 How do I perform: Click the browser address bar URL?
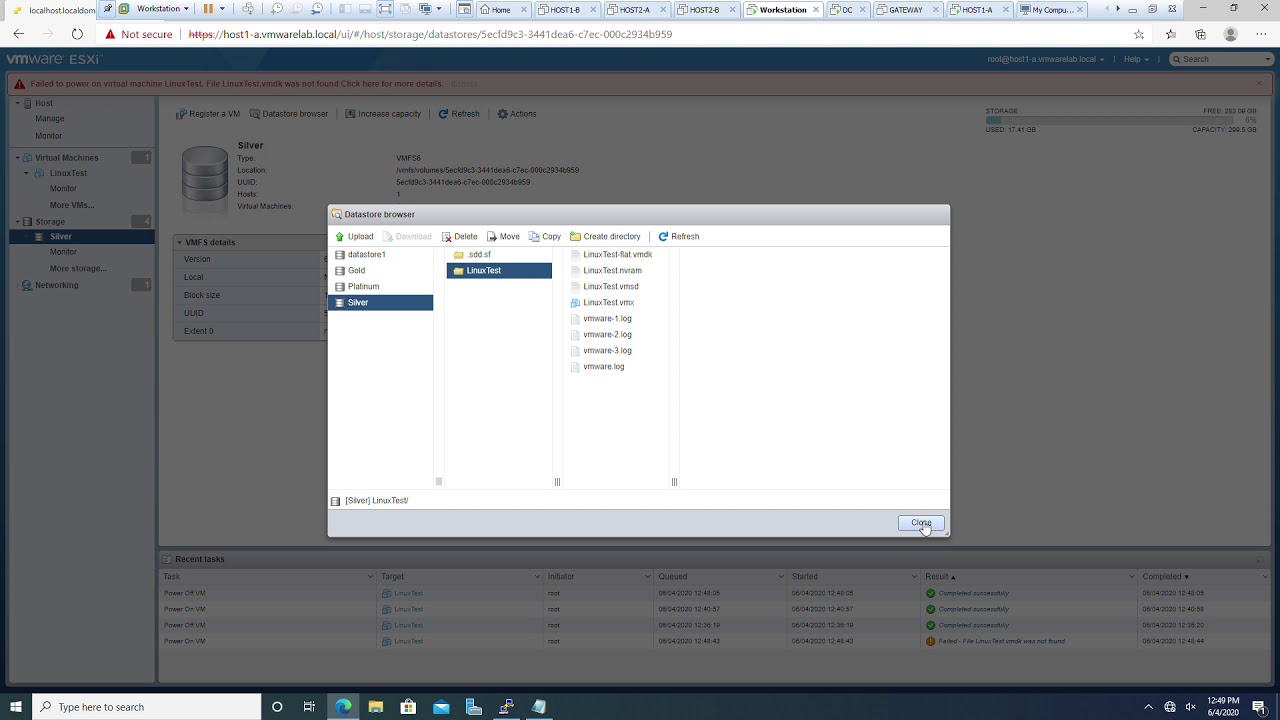[x=430, y=34]
